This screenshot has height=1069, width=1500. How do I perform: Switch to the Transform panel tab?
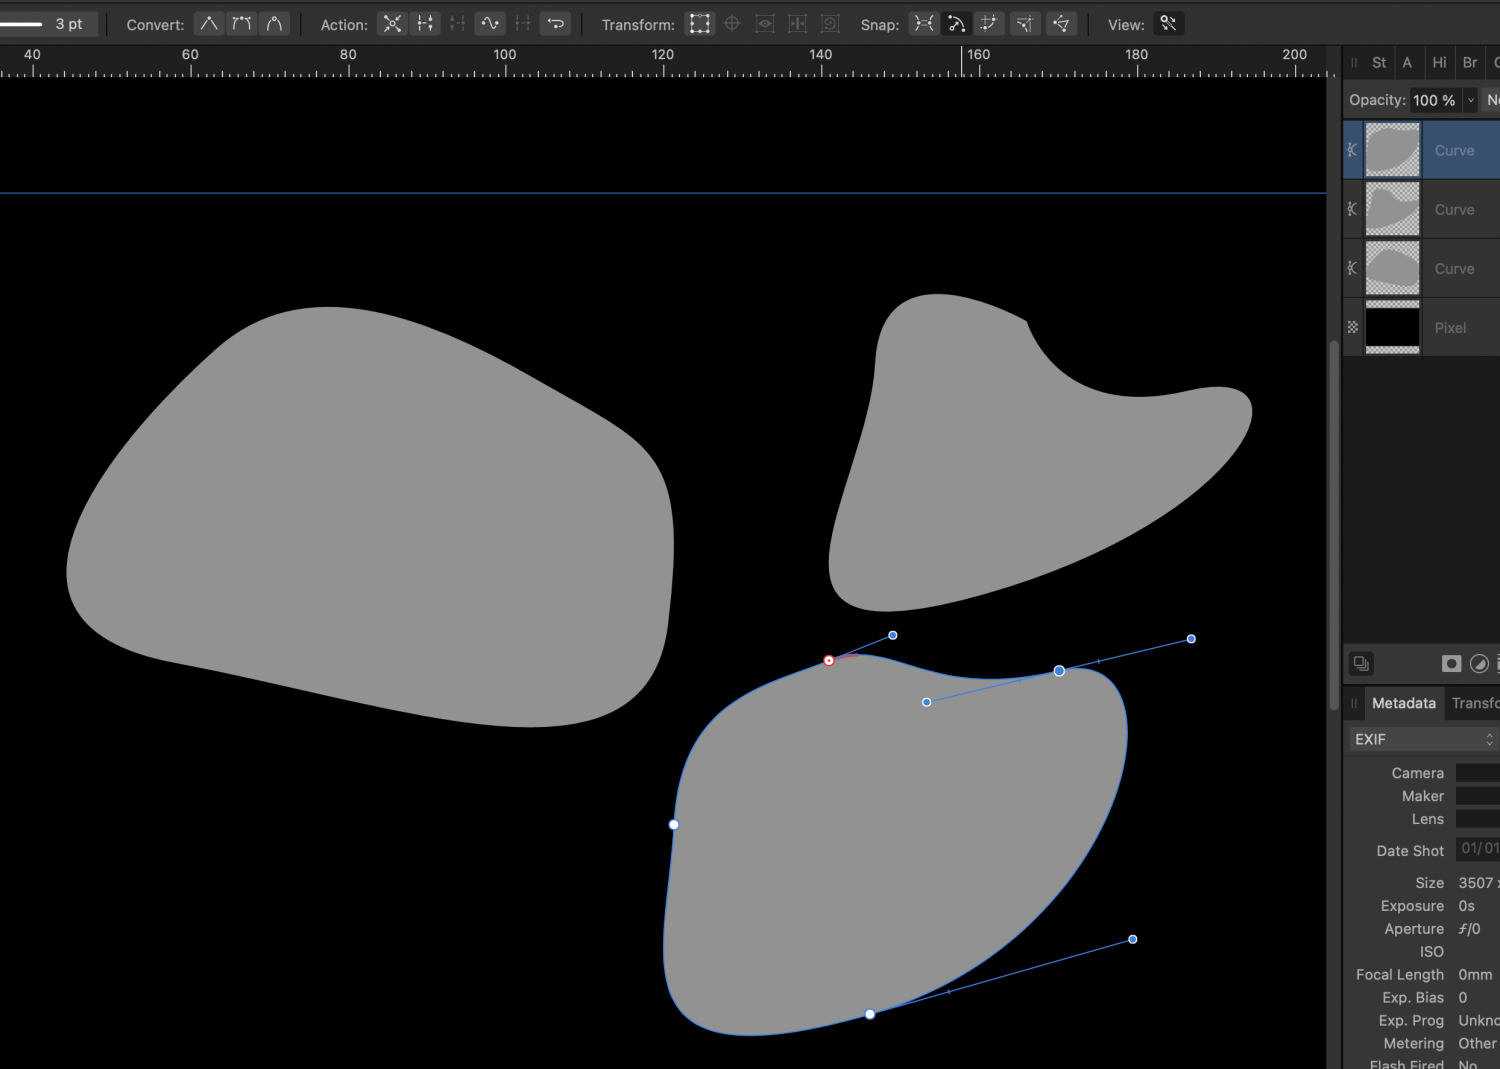click(x=1476, y=703)
